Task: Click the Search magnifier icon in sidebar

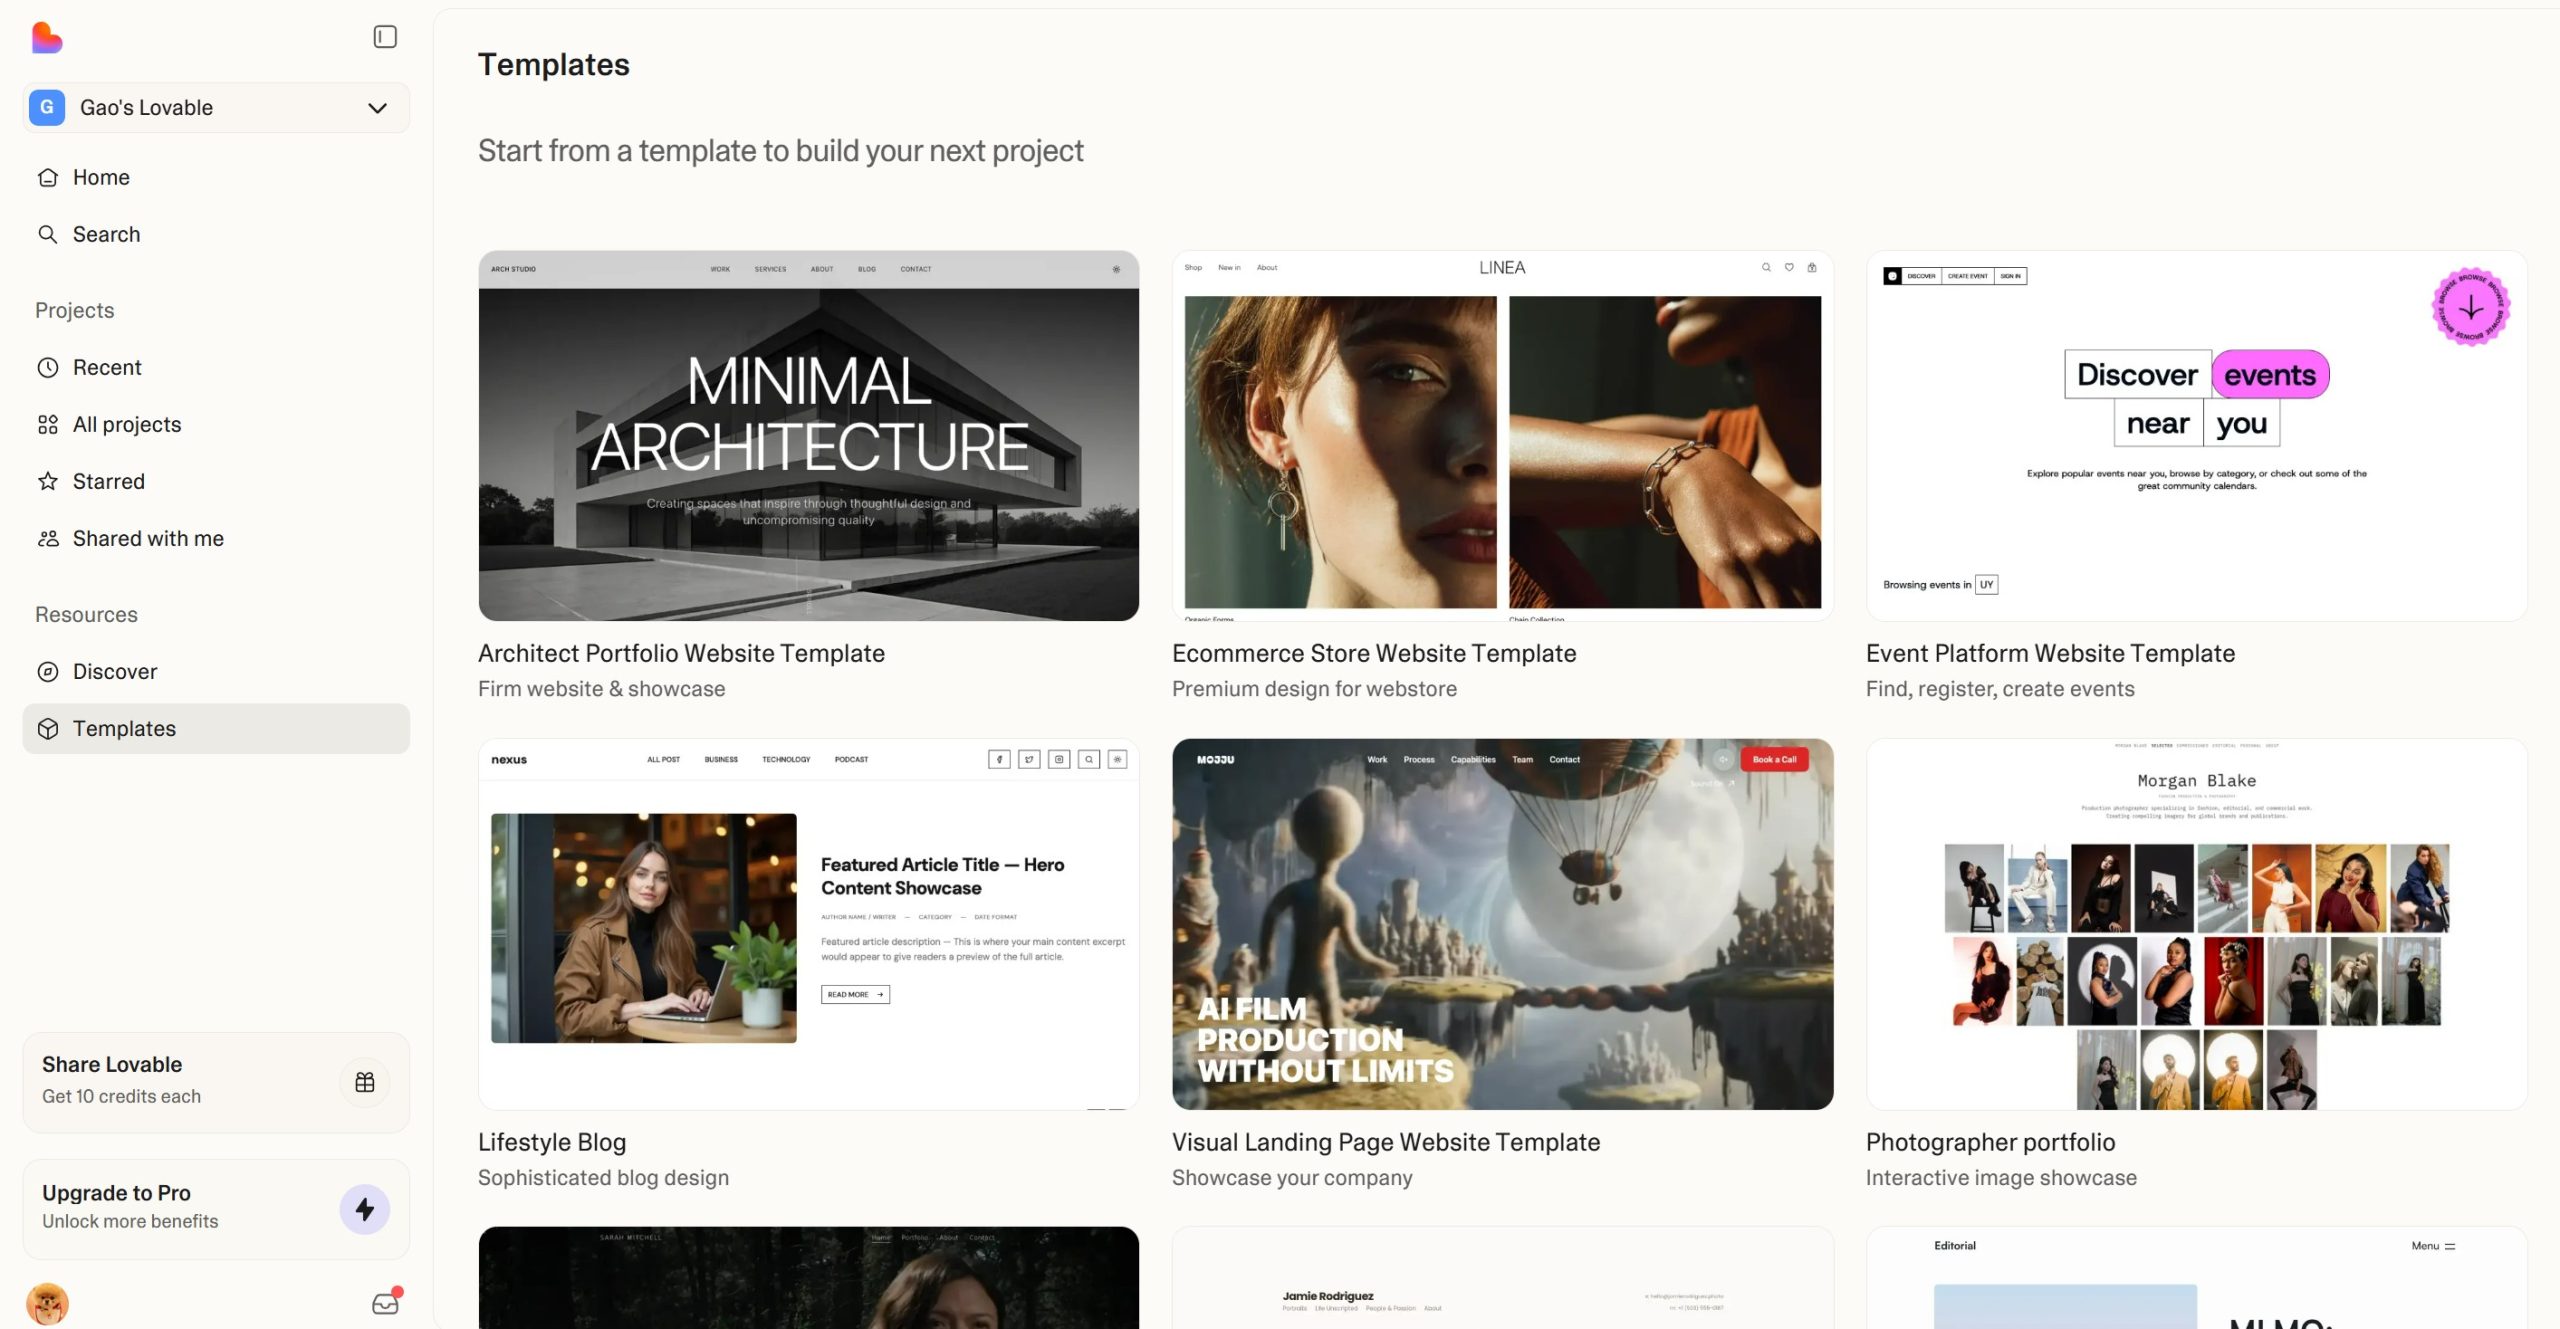Action: pyautogui.click(x=48, y=234)
